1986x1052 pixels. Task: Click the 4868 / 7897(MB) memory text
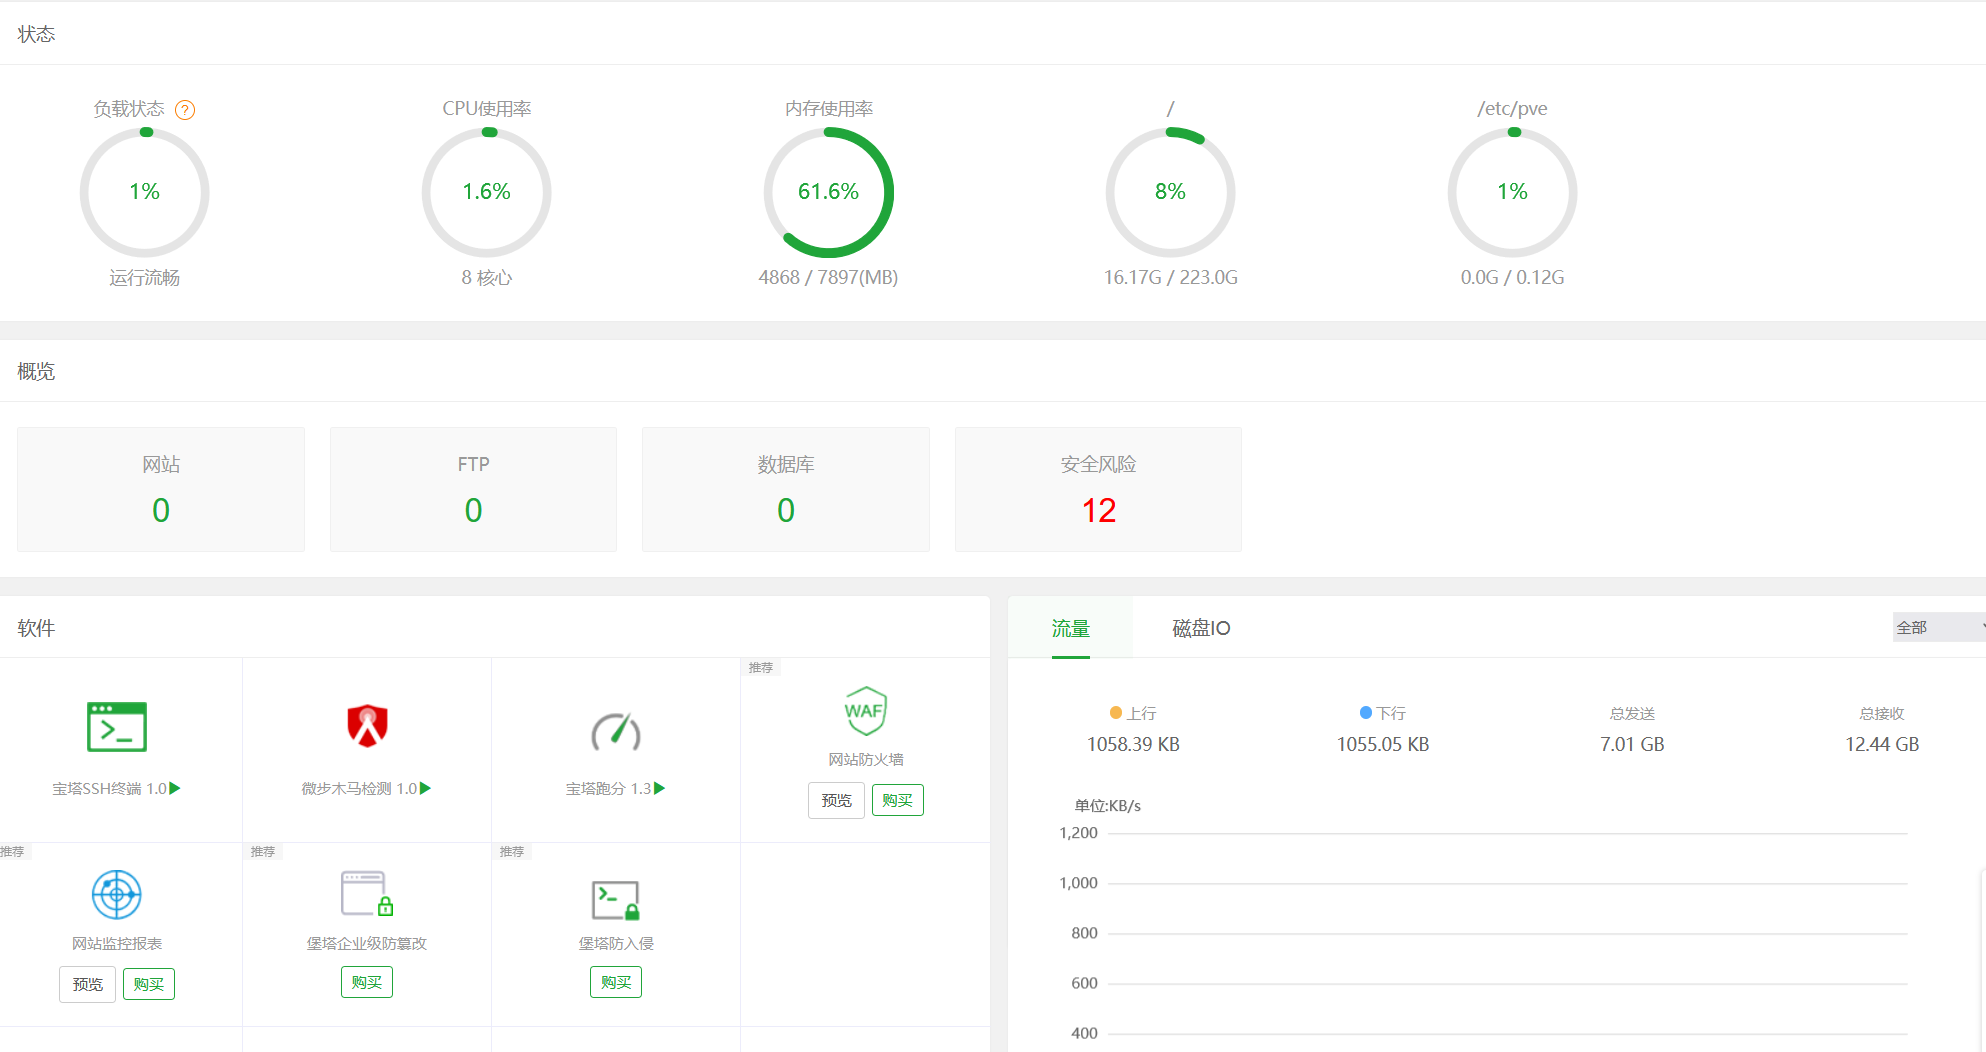coord(828,277)
